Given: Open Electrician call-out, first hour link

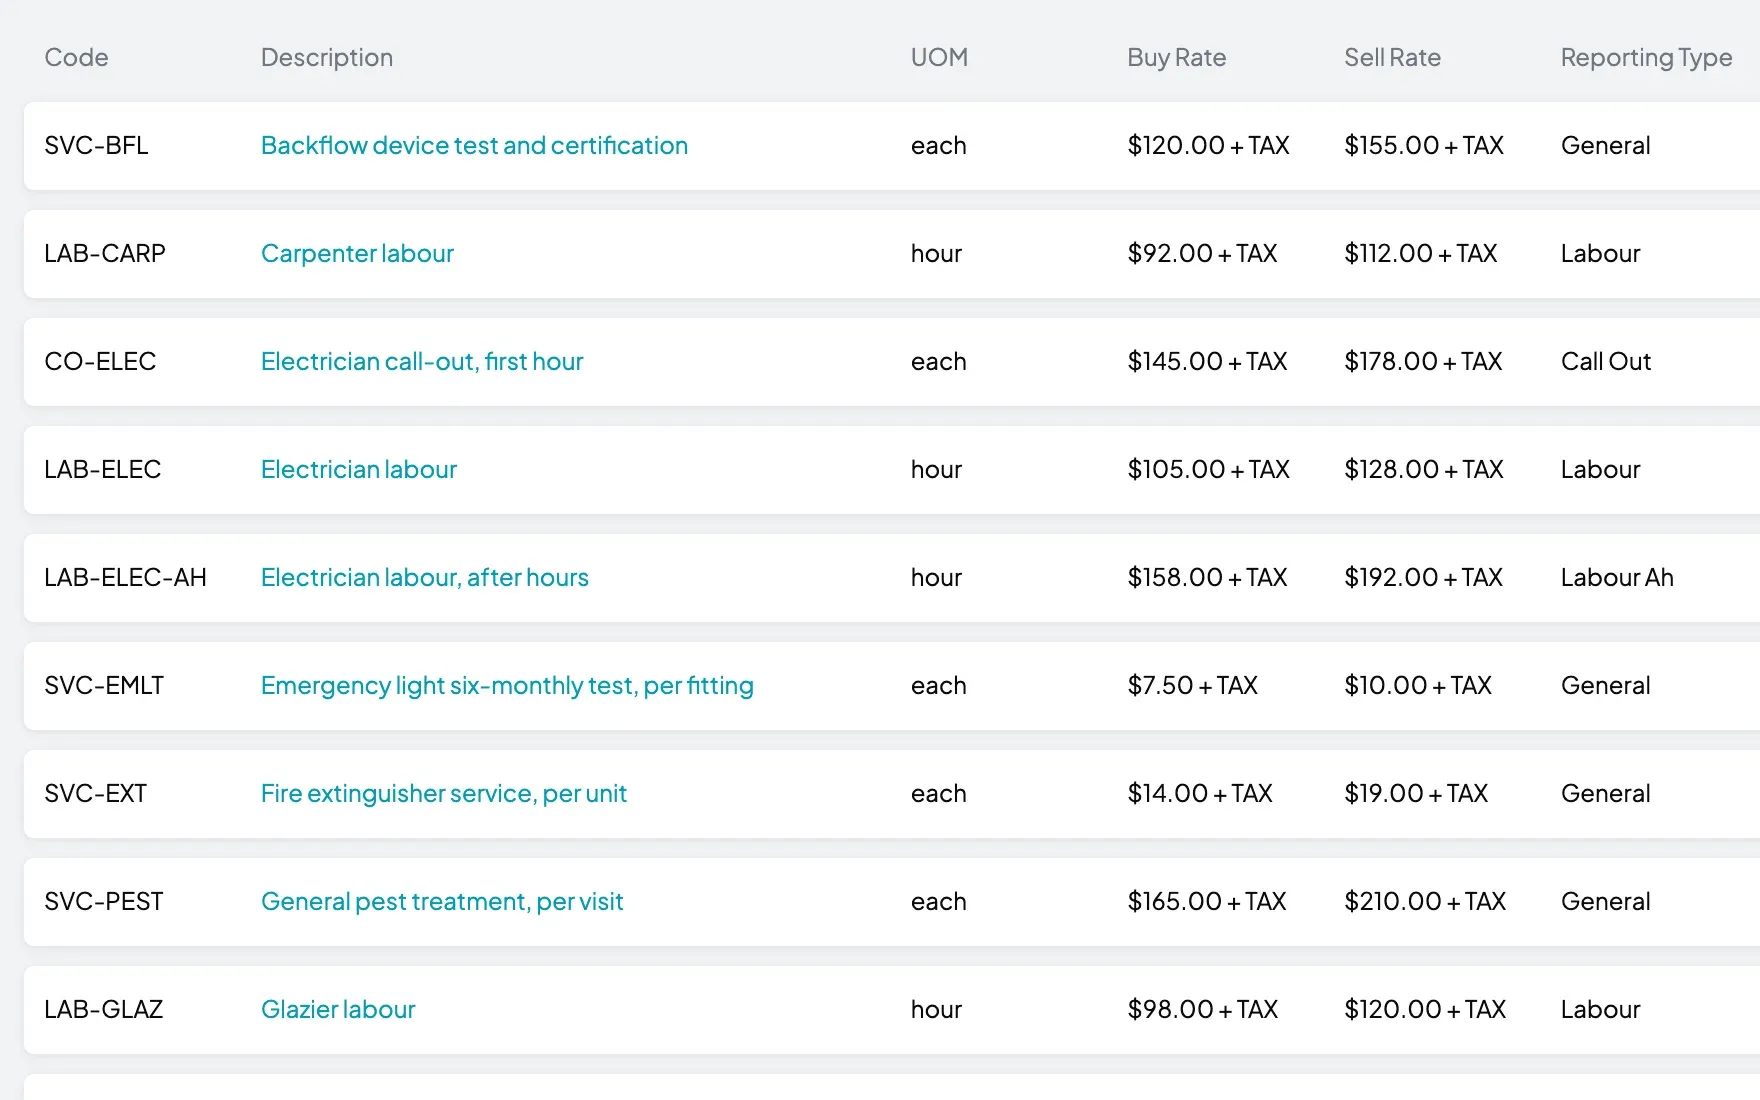Looking at the screenshot, I should click(422, 362).
